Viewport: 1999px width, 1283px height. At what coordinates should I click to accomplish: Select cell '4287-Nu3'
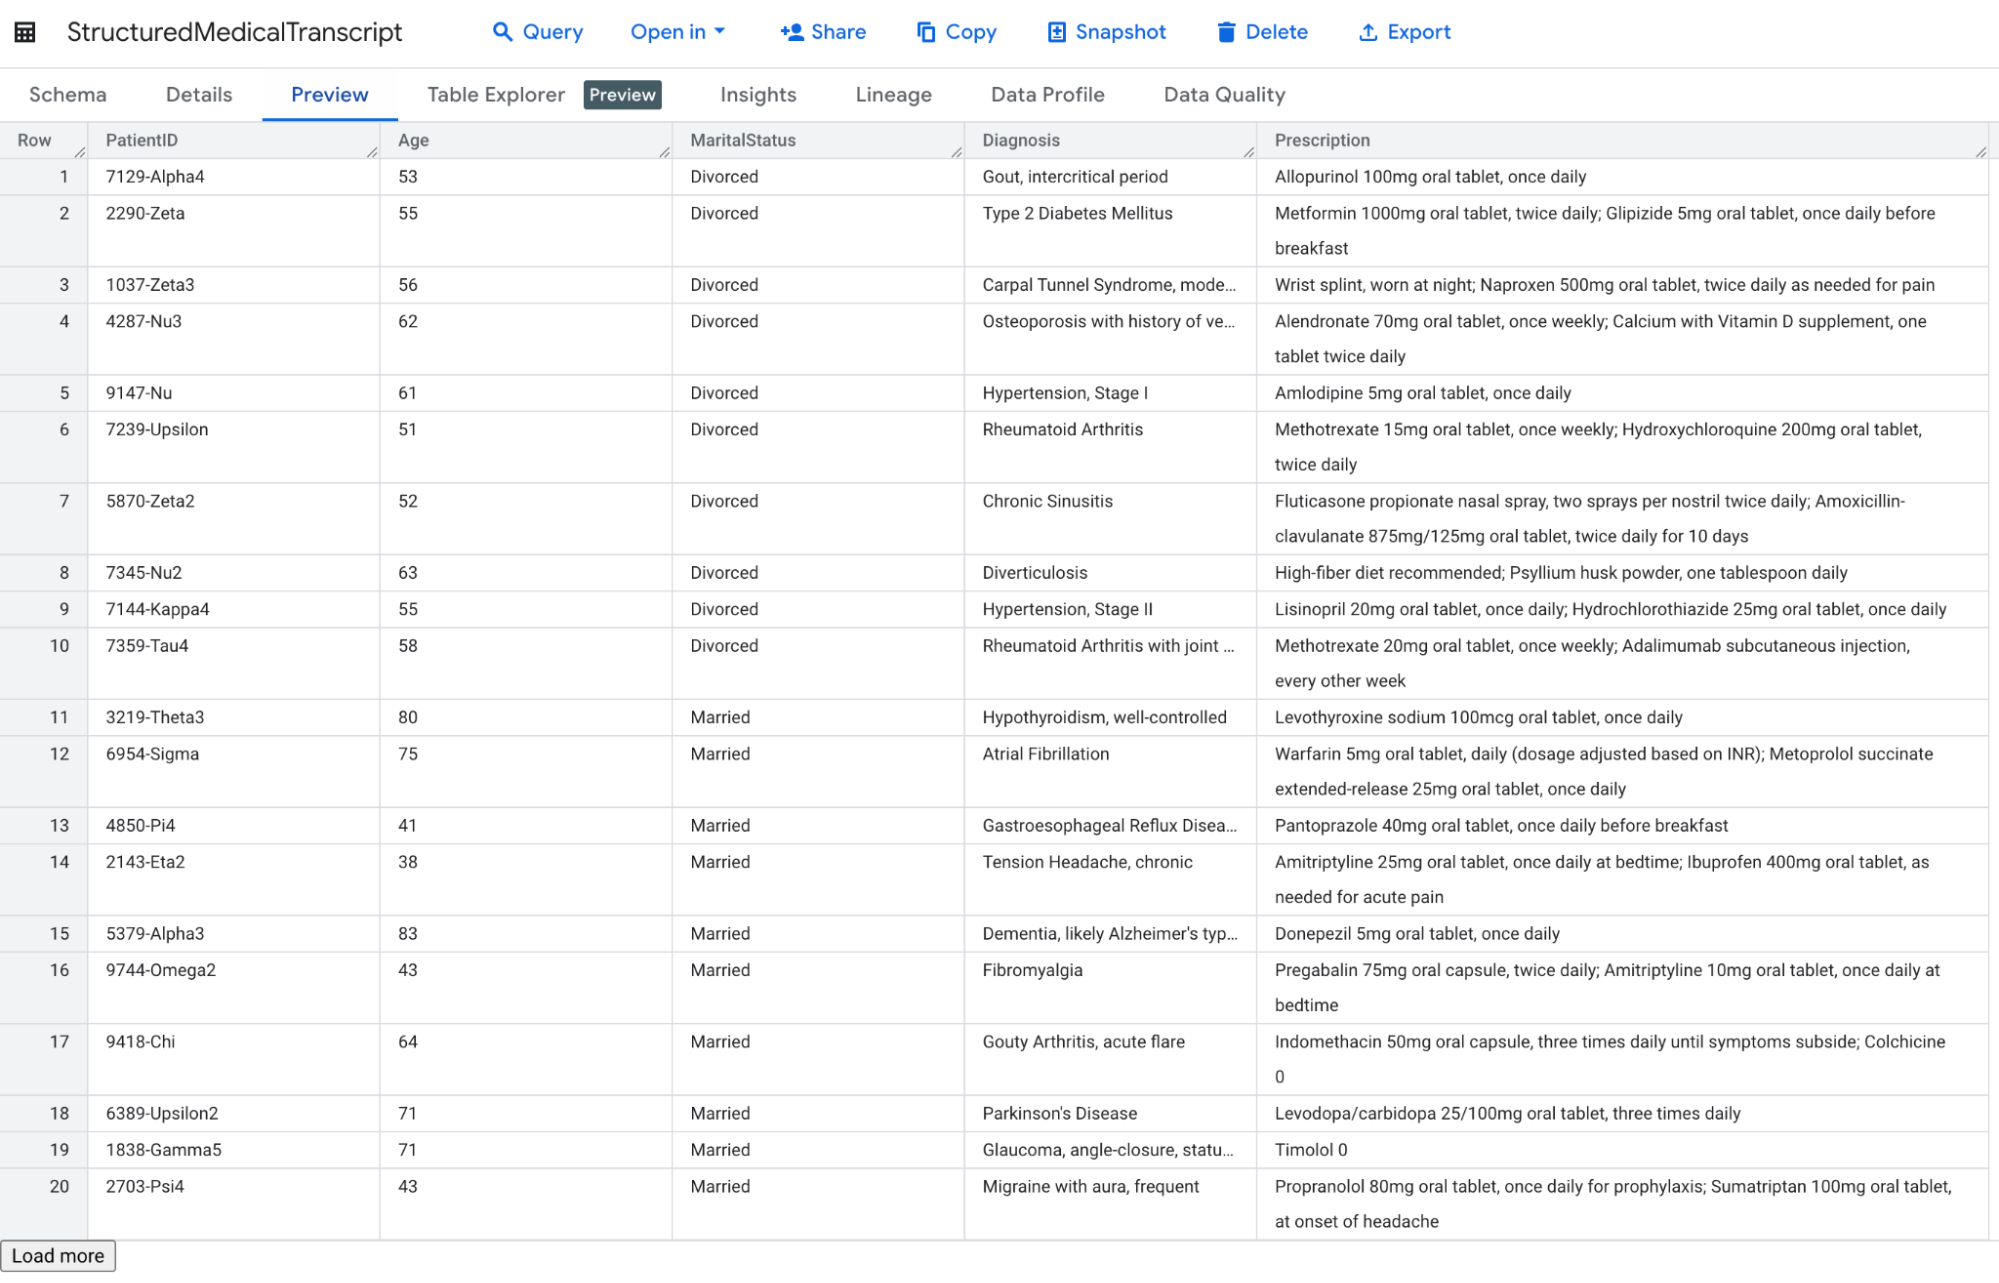[234, 339]
